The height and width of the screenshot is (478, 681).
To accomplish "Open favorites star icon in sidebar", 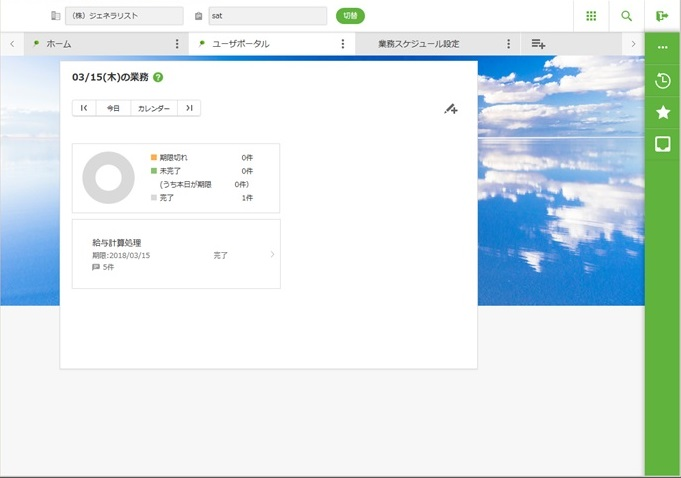I will [662, 113].
